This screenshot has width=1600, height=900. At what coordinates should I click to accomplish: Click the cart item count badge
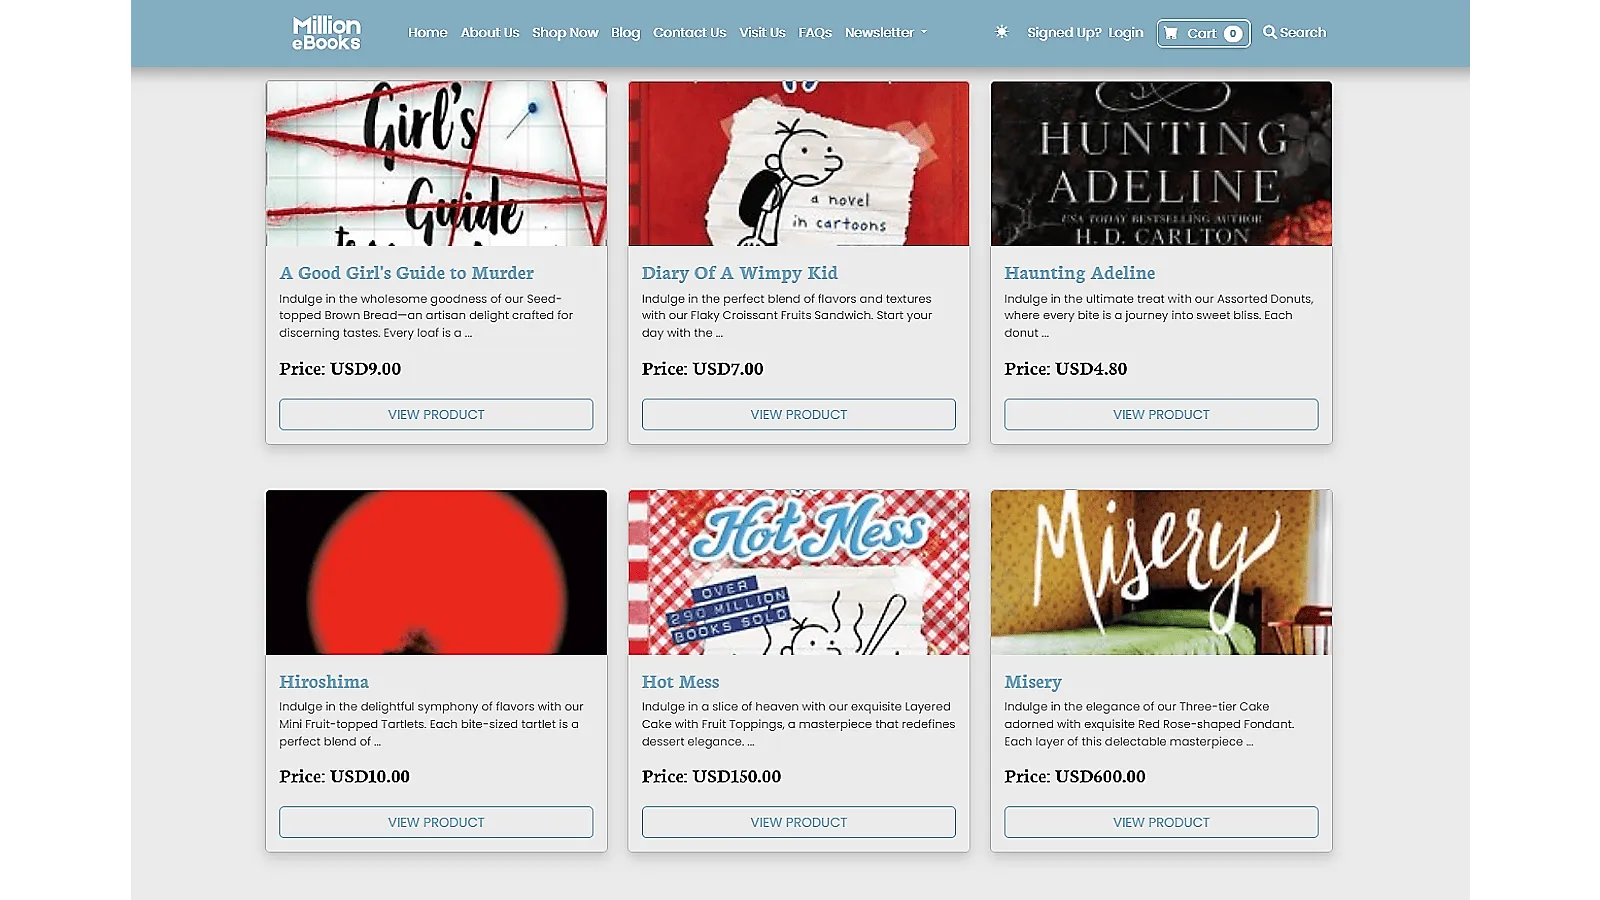tap(1233, 33)
